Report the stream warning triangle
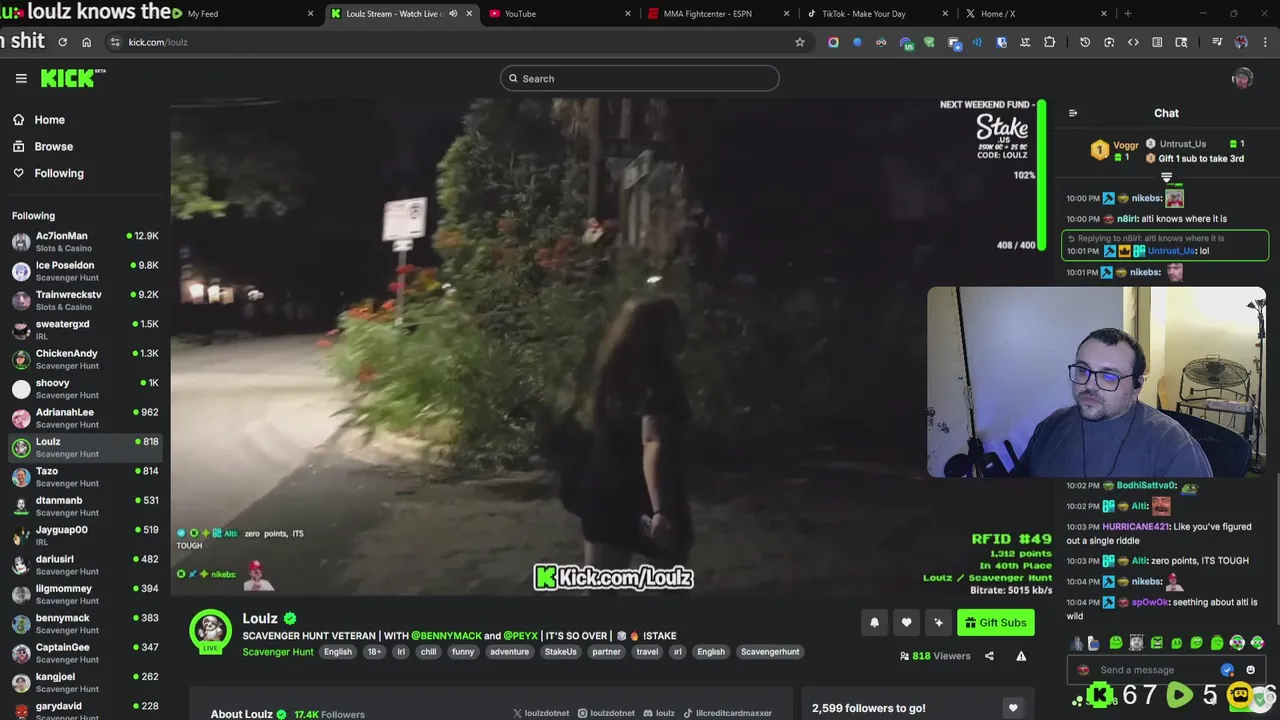Viewport: 1280px width, 720px height. [1021, 656]
